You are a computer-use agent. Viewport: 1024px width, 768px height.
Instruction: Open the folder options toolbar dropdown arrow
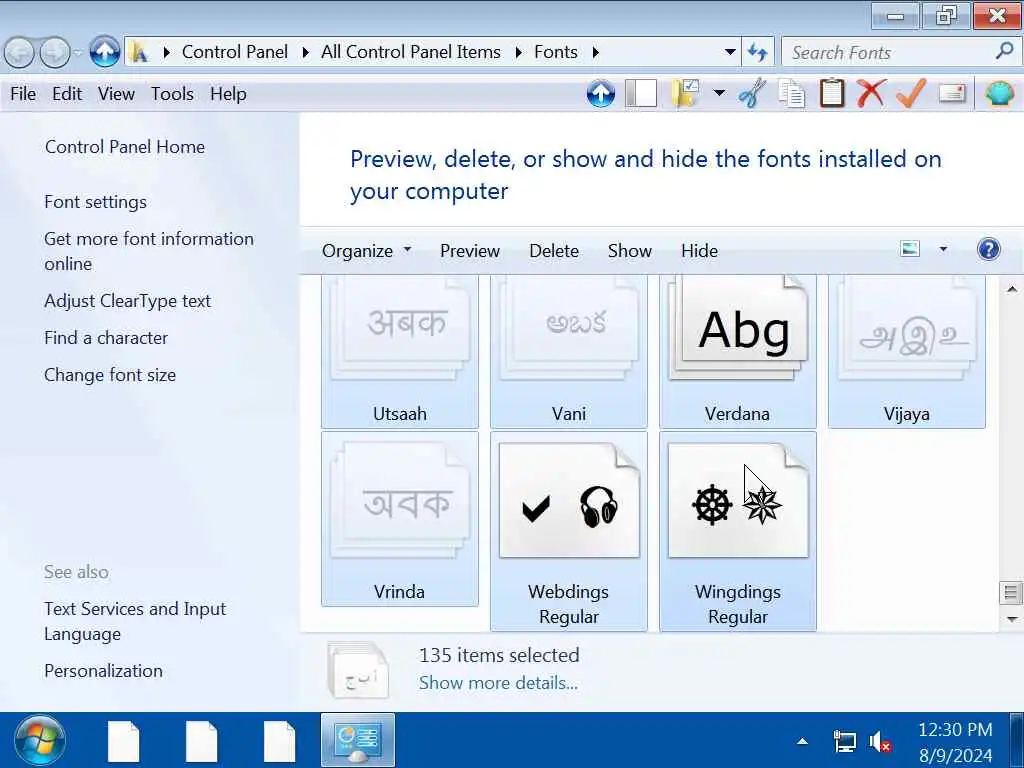719,93
